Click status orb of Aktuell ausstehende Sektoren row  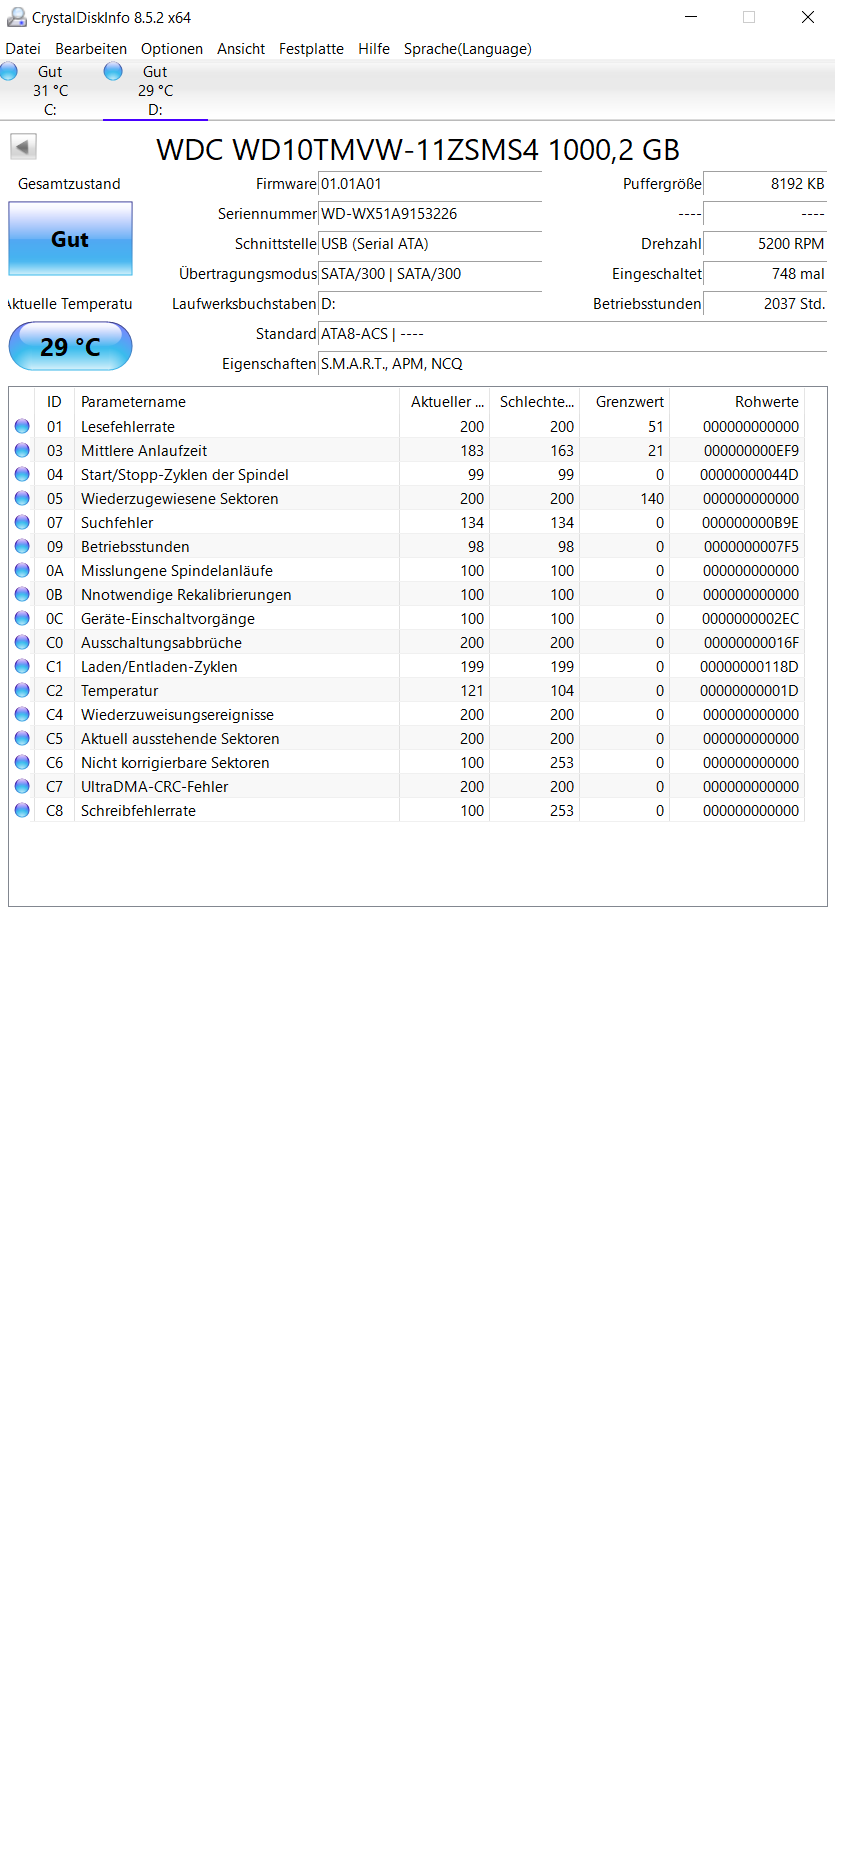point(22,738)
